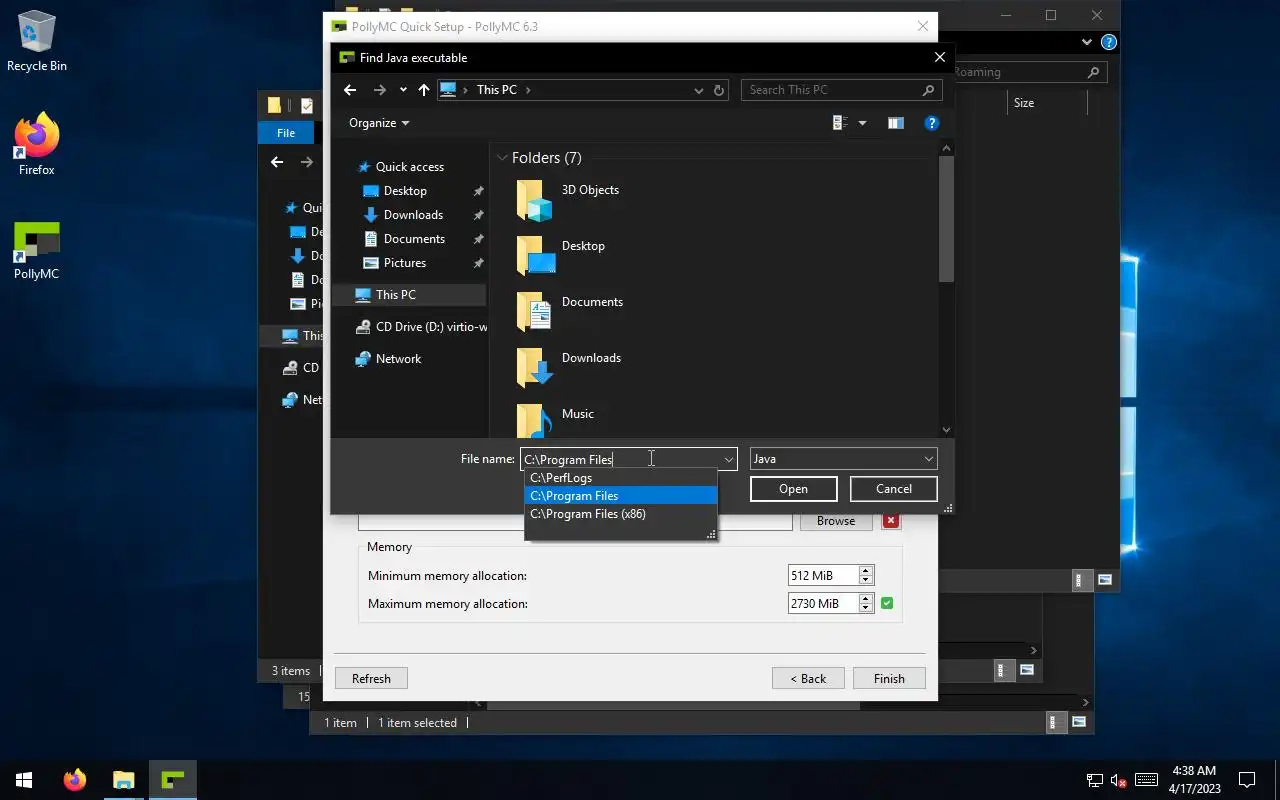This screenshot has width=1280, height=800.
Task: Expand address bar previous locations dropdown
Action: (x=698, y=90)
